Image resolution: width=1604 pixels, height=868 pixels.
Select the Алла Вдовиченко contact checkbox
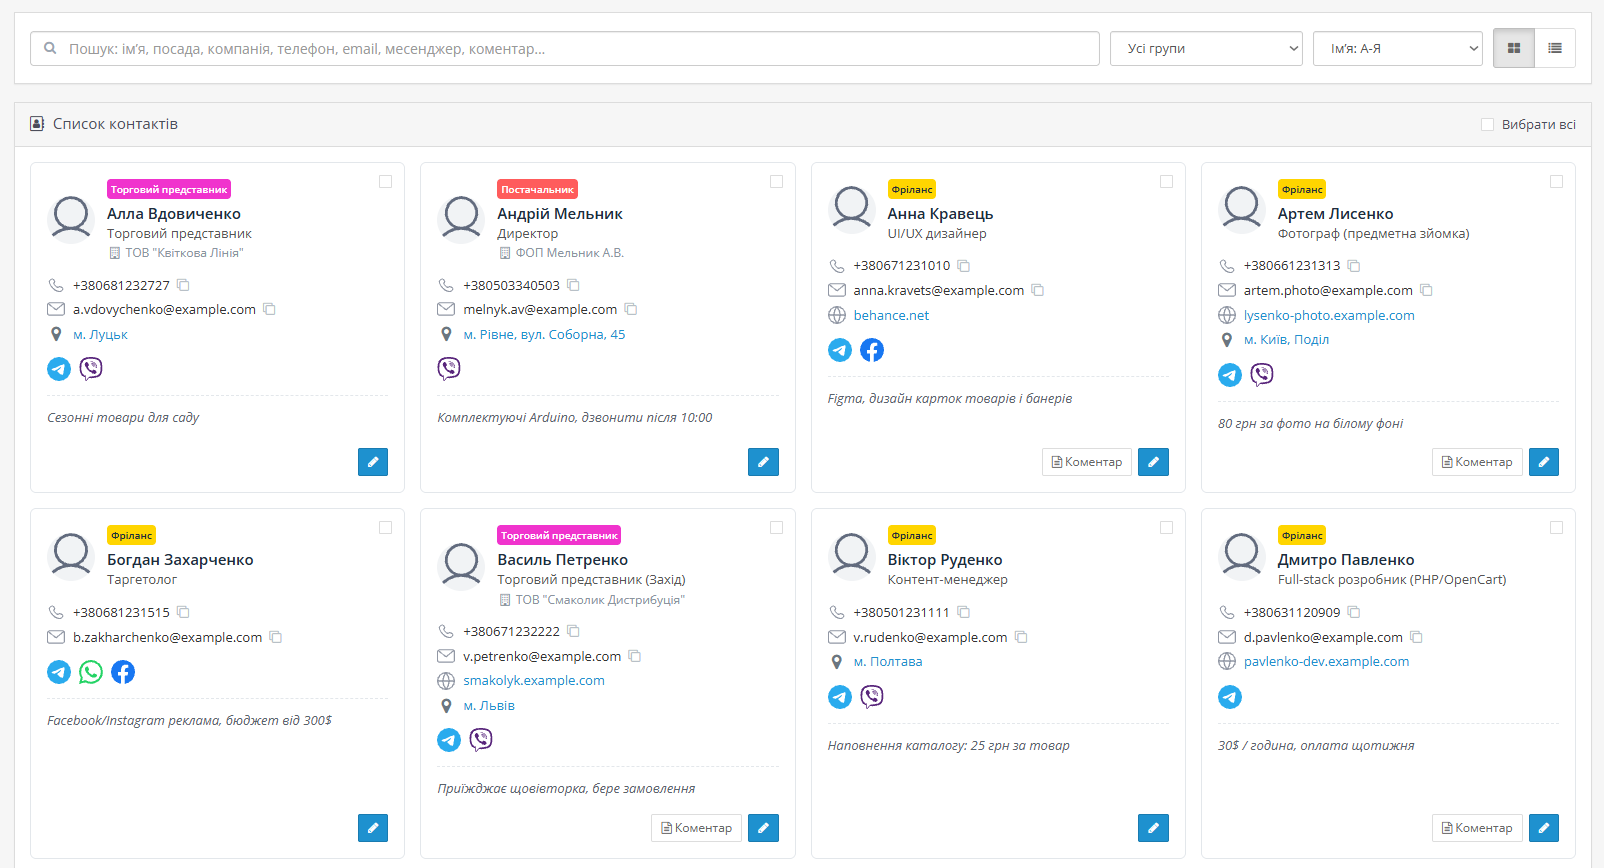pyautogui.click(x=385, y=182)
